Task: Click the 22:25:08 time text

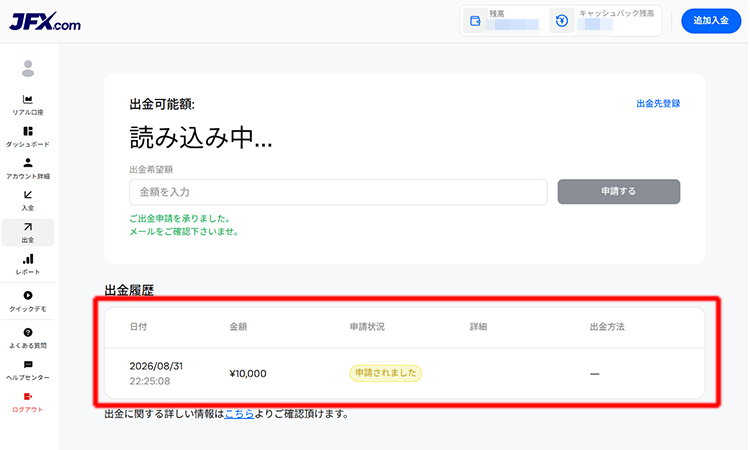Action: 150,381
